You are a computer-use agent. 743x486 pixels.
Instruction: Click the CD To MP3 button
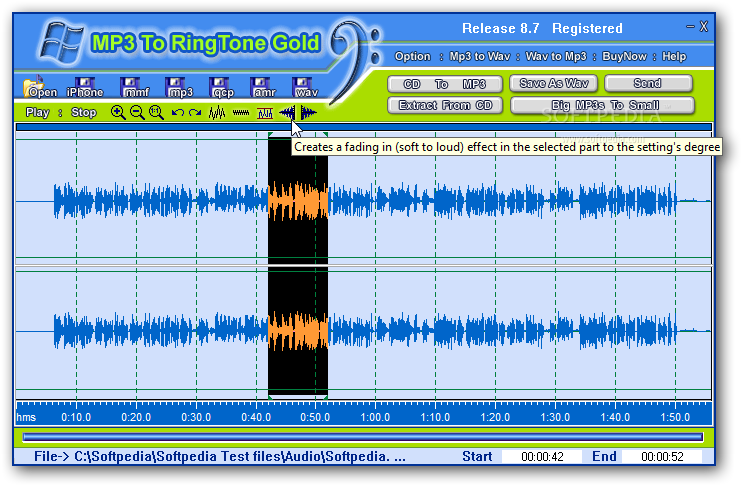pyautogui.click(x=444, y=84)
